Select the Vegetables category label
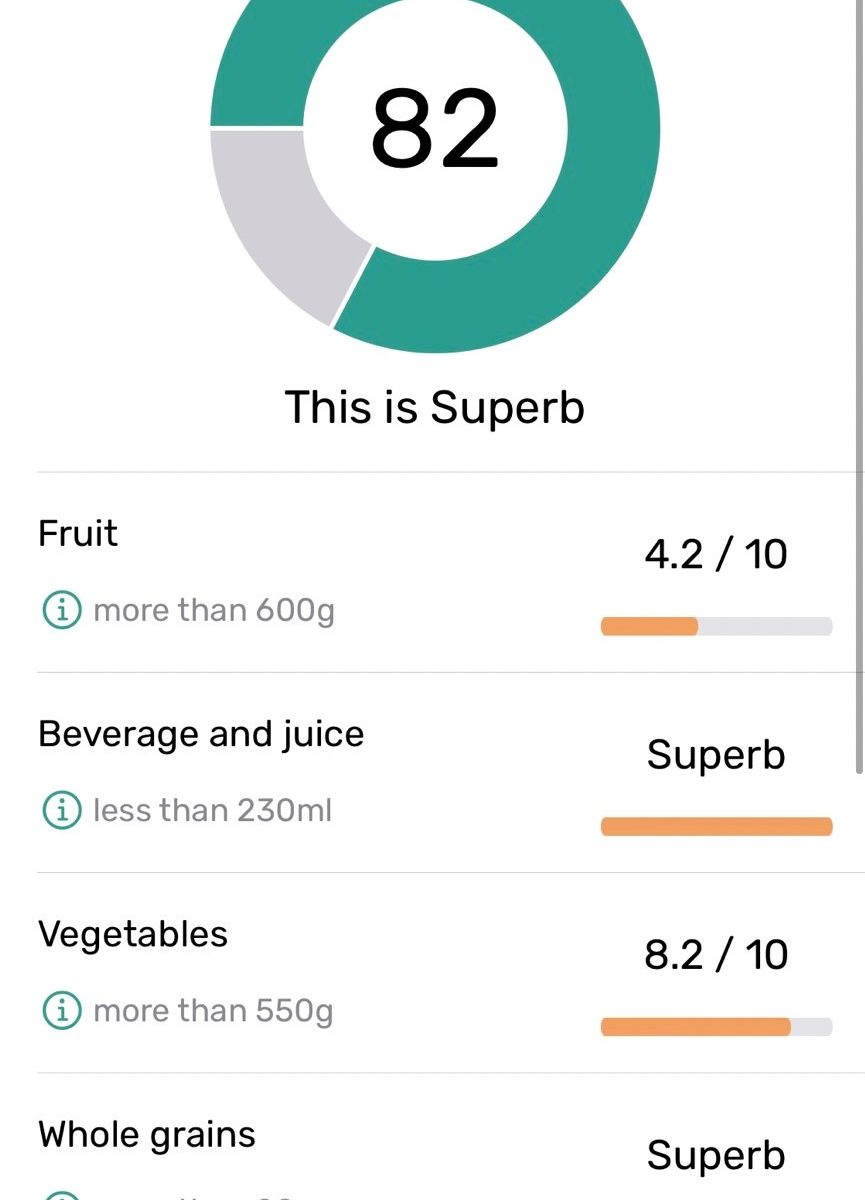The image size is (865, 1200). [x=133, y=934]
